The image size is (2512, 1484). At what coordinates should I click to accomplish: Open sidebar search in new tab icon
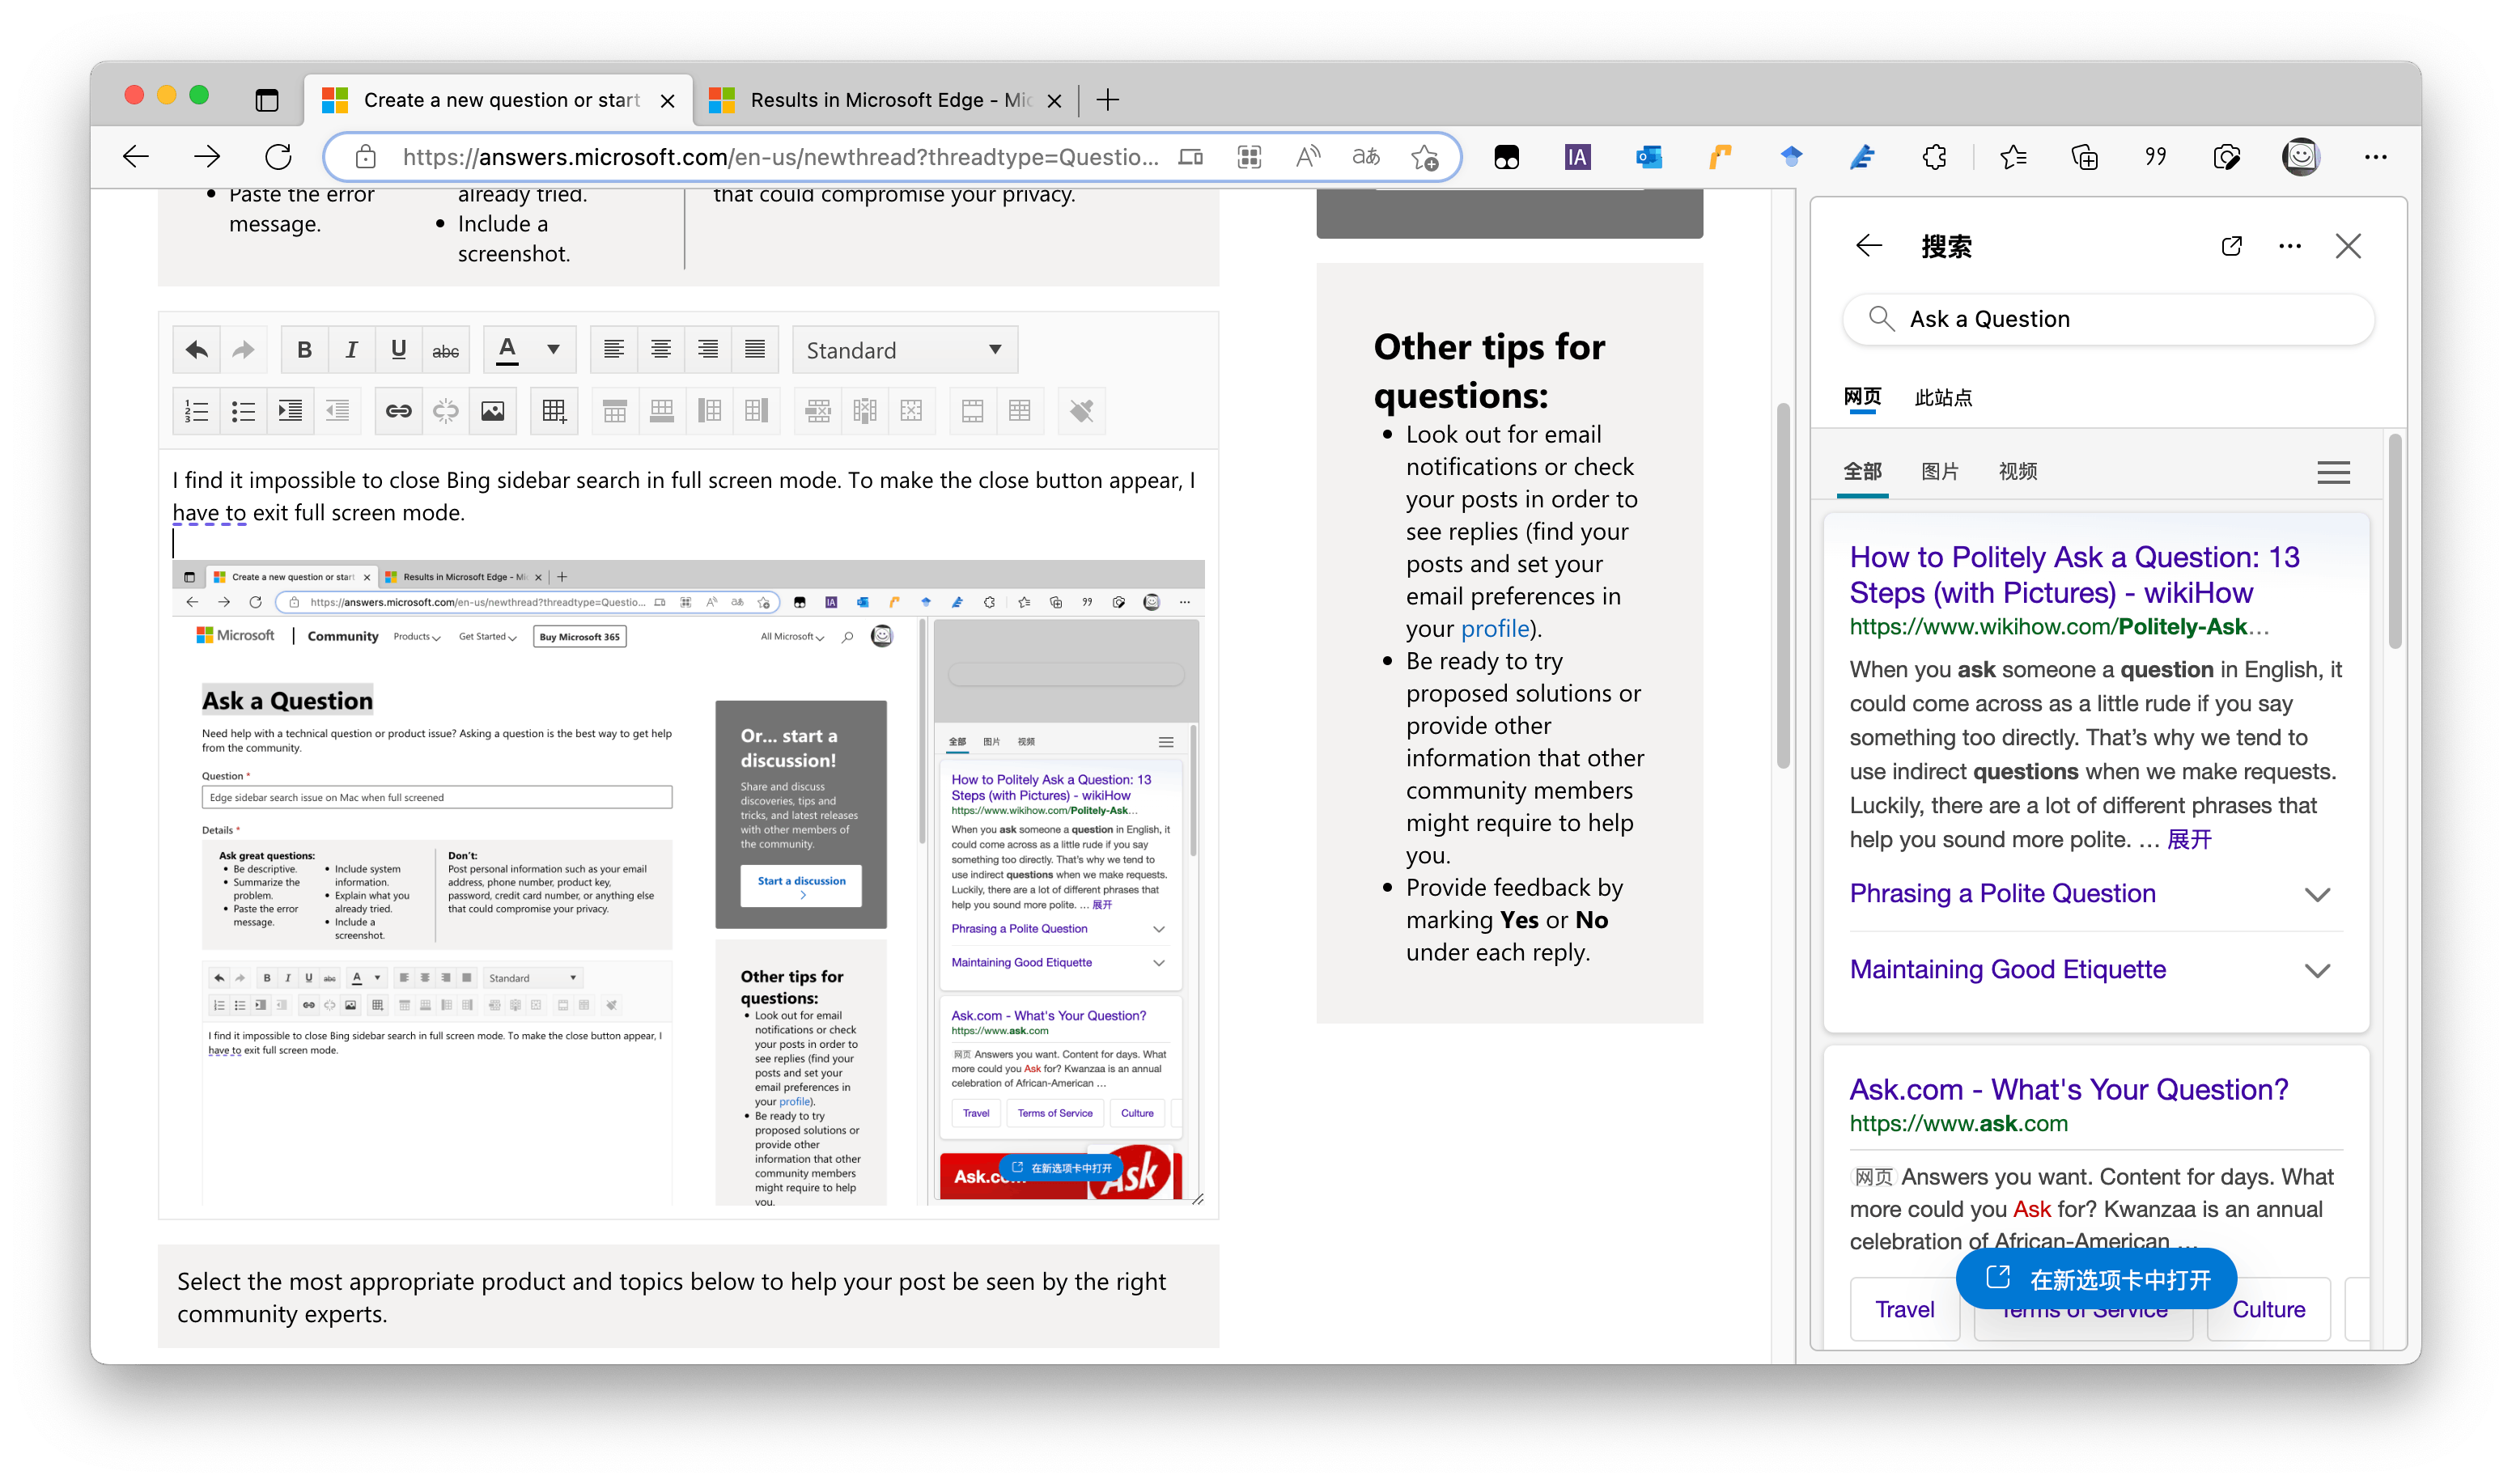[x=2231, y=246]
